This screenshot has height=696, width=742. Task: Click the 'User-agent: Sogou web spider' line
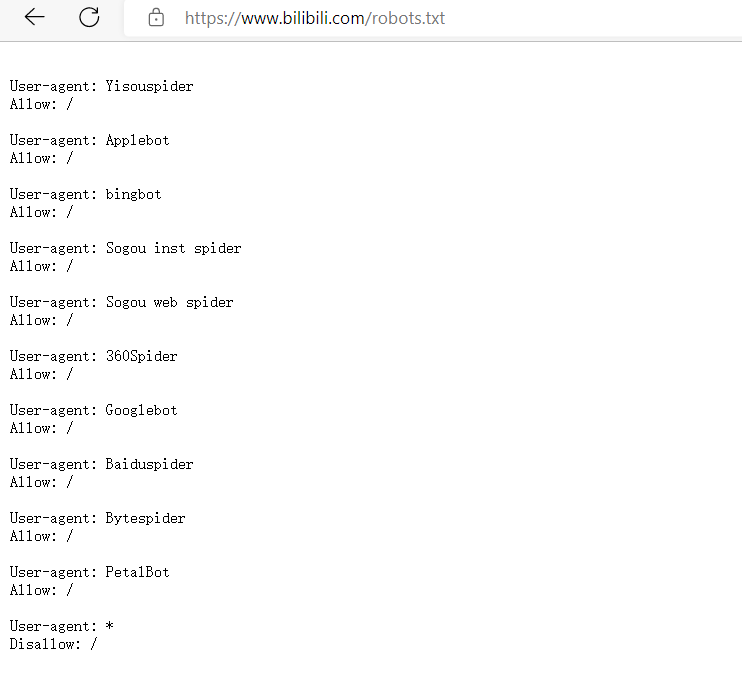coord(122,302)
